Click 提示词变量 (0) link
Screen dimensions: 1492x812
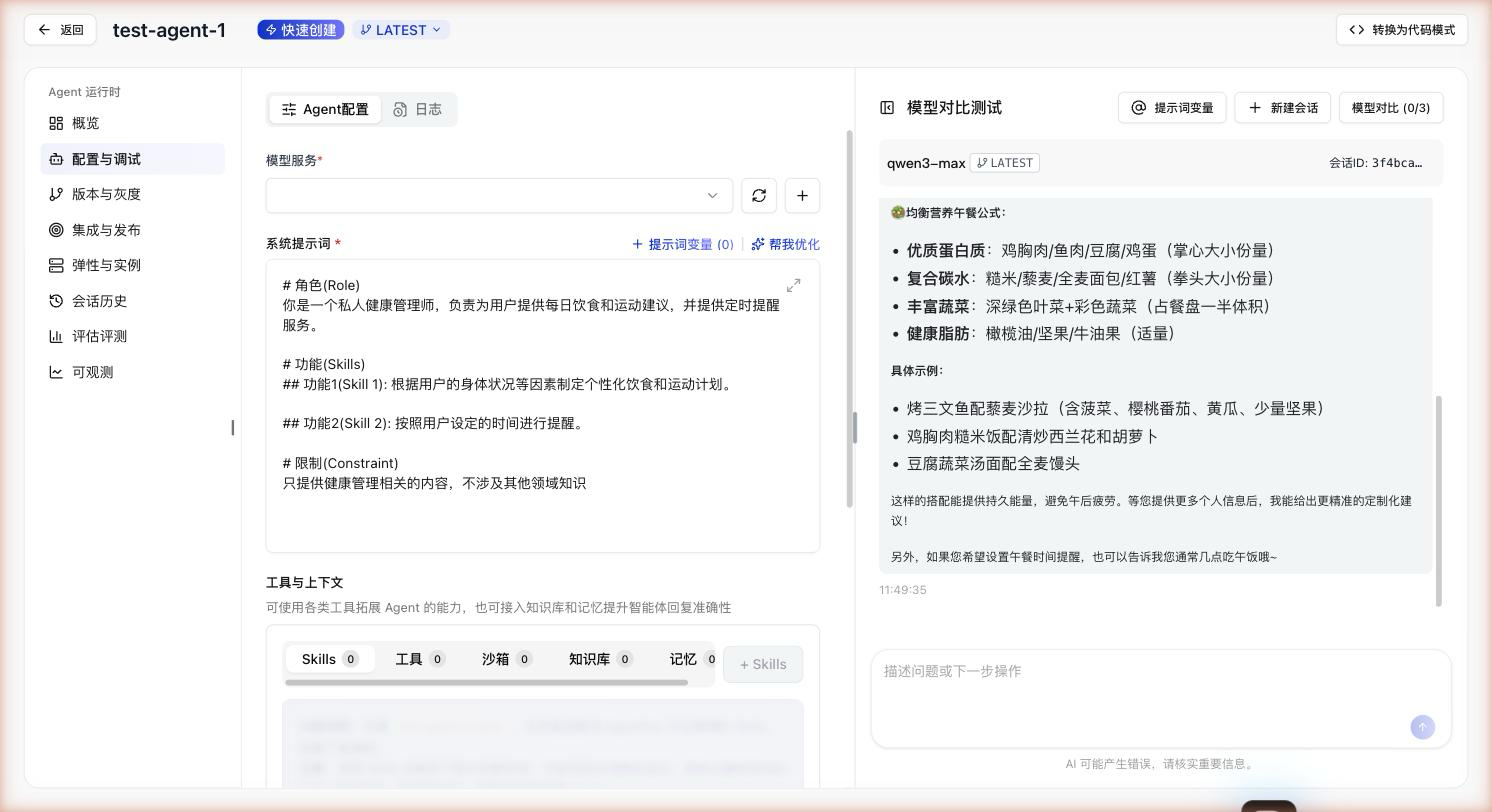click(683, 244)
